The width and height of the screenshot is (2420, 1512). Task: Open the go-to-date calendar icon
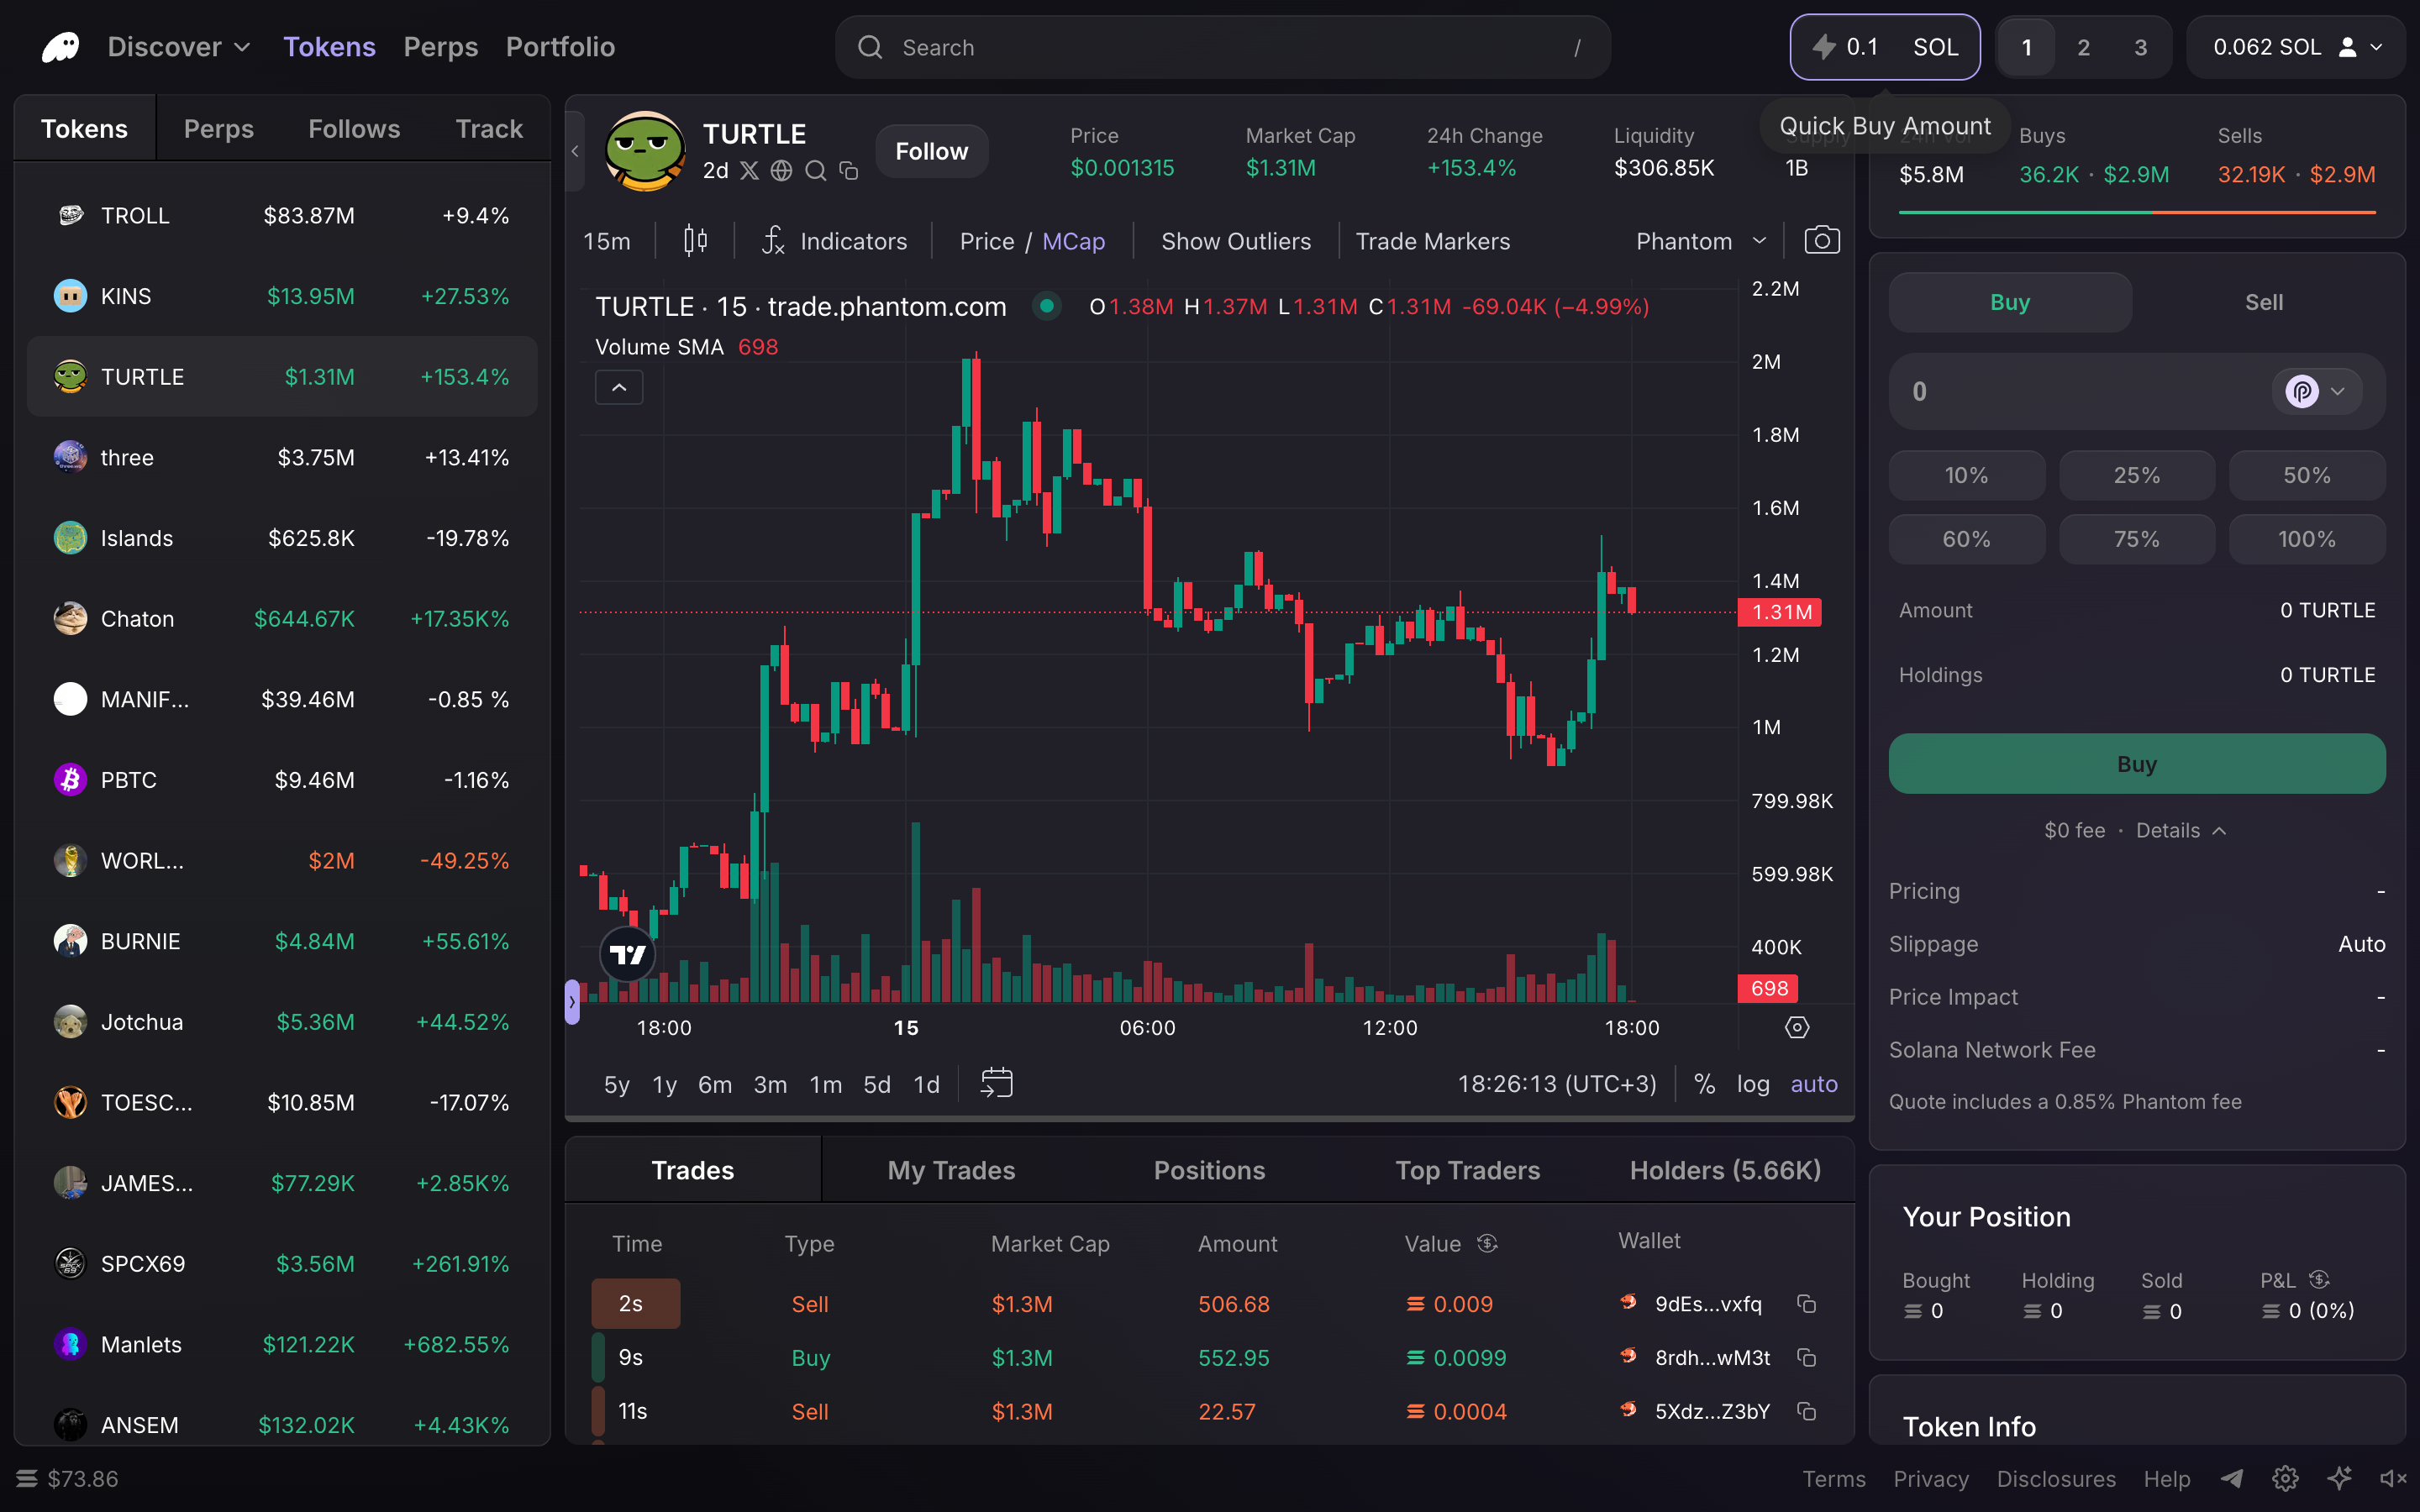997,1084
